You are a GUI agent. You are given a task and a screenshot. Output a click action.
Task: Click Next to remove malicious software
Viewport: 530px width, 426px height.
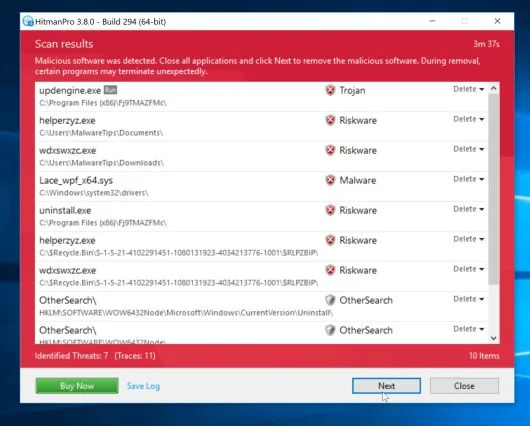click(386, 386)
